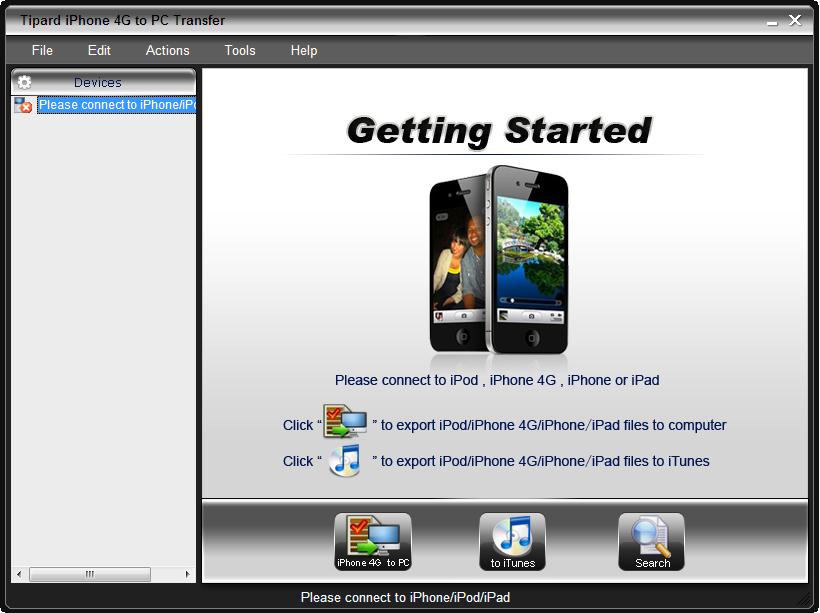Click the to iTunes export button
The height and width of the screenshot is (613, 820).
[x=512, y=541]
